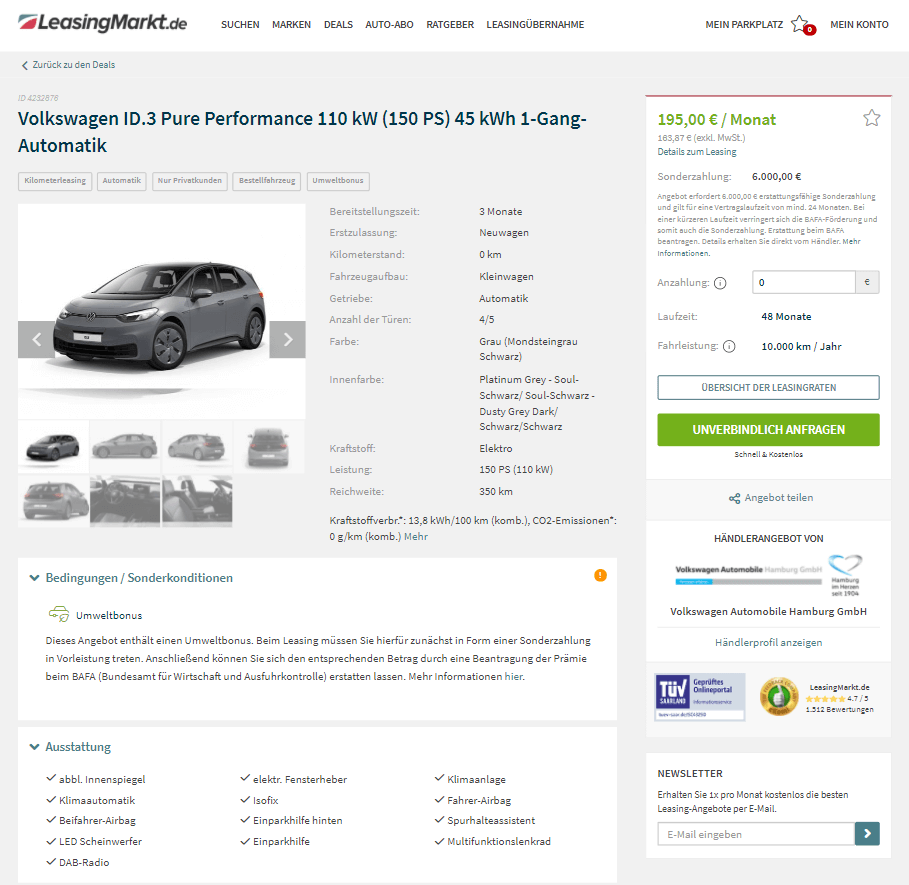The image size is (909, 885).
Task: Go back via Zurück zu den Deals
Action: pyautogui.click(x=68, y=65)
